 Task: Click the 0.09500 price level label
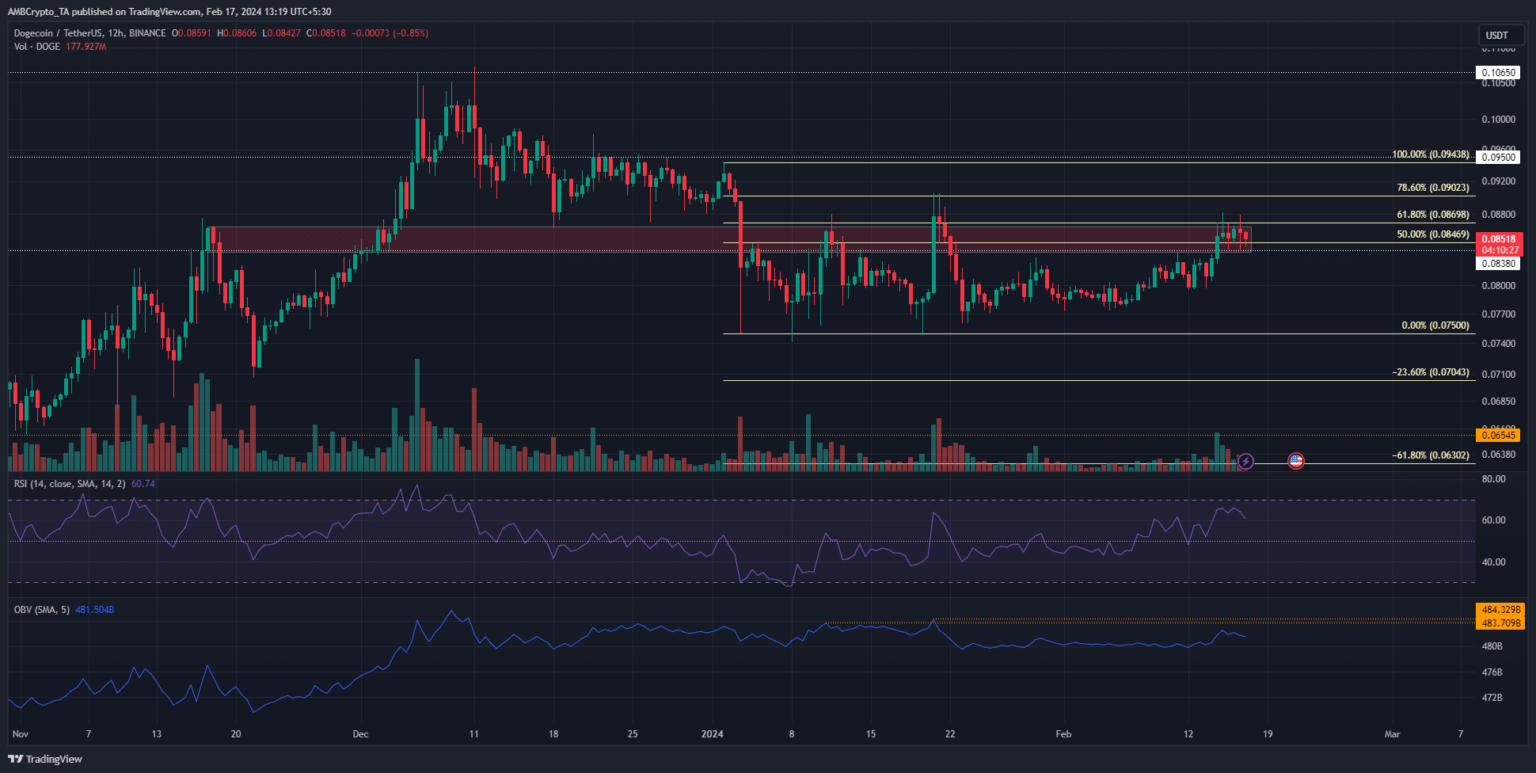pos(1500,157)
